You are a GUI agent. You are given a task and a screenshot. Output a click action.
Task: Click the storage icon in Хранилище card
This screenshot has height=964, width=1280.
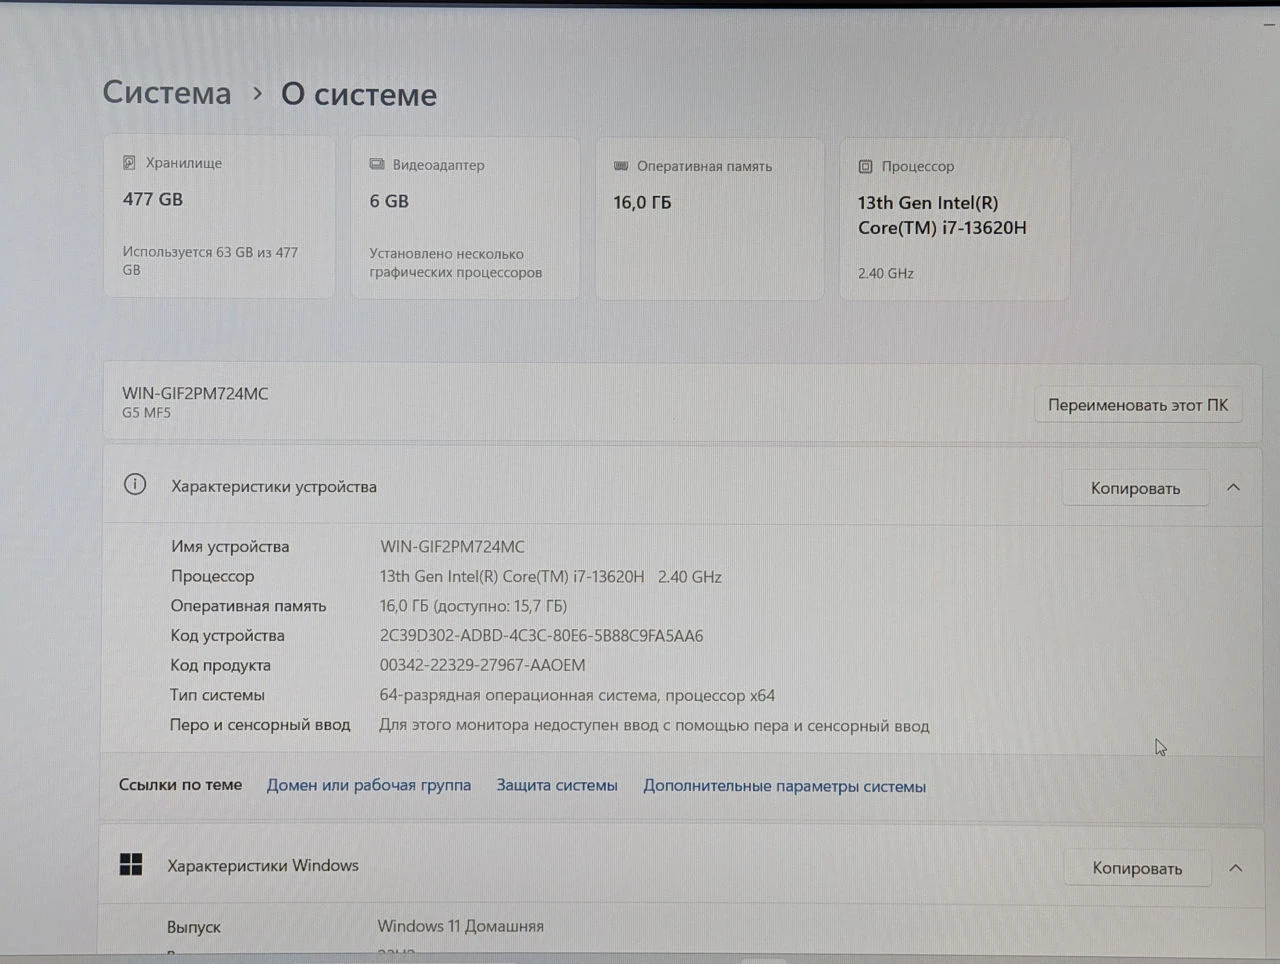[129, 162]
